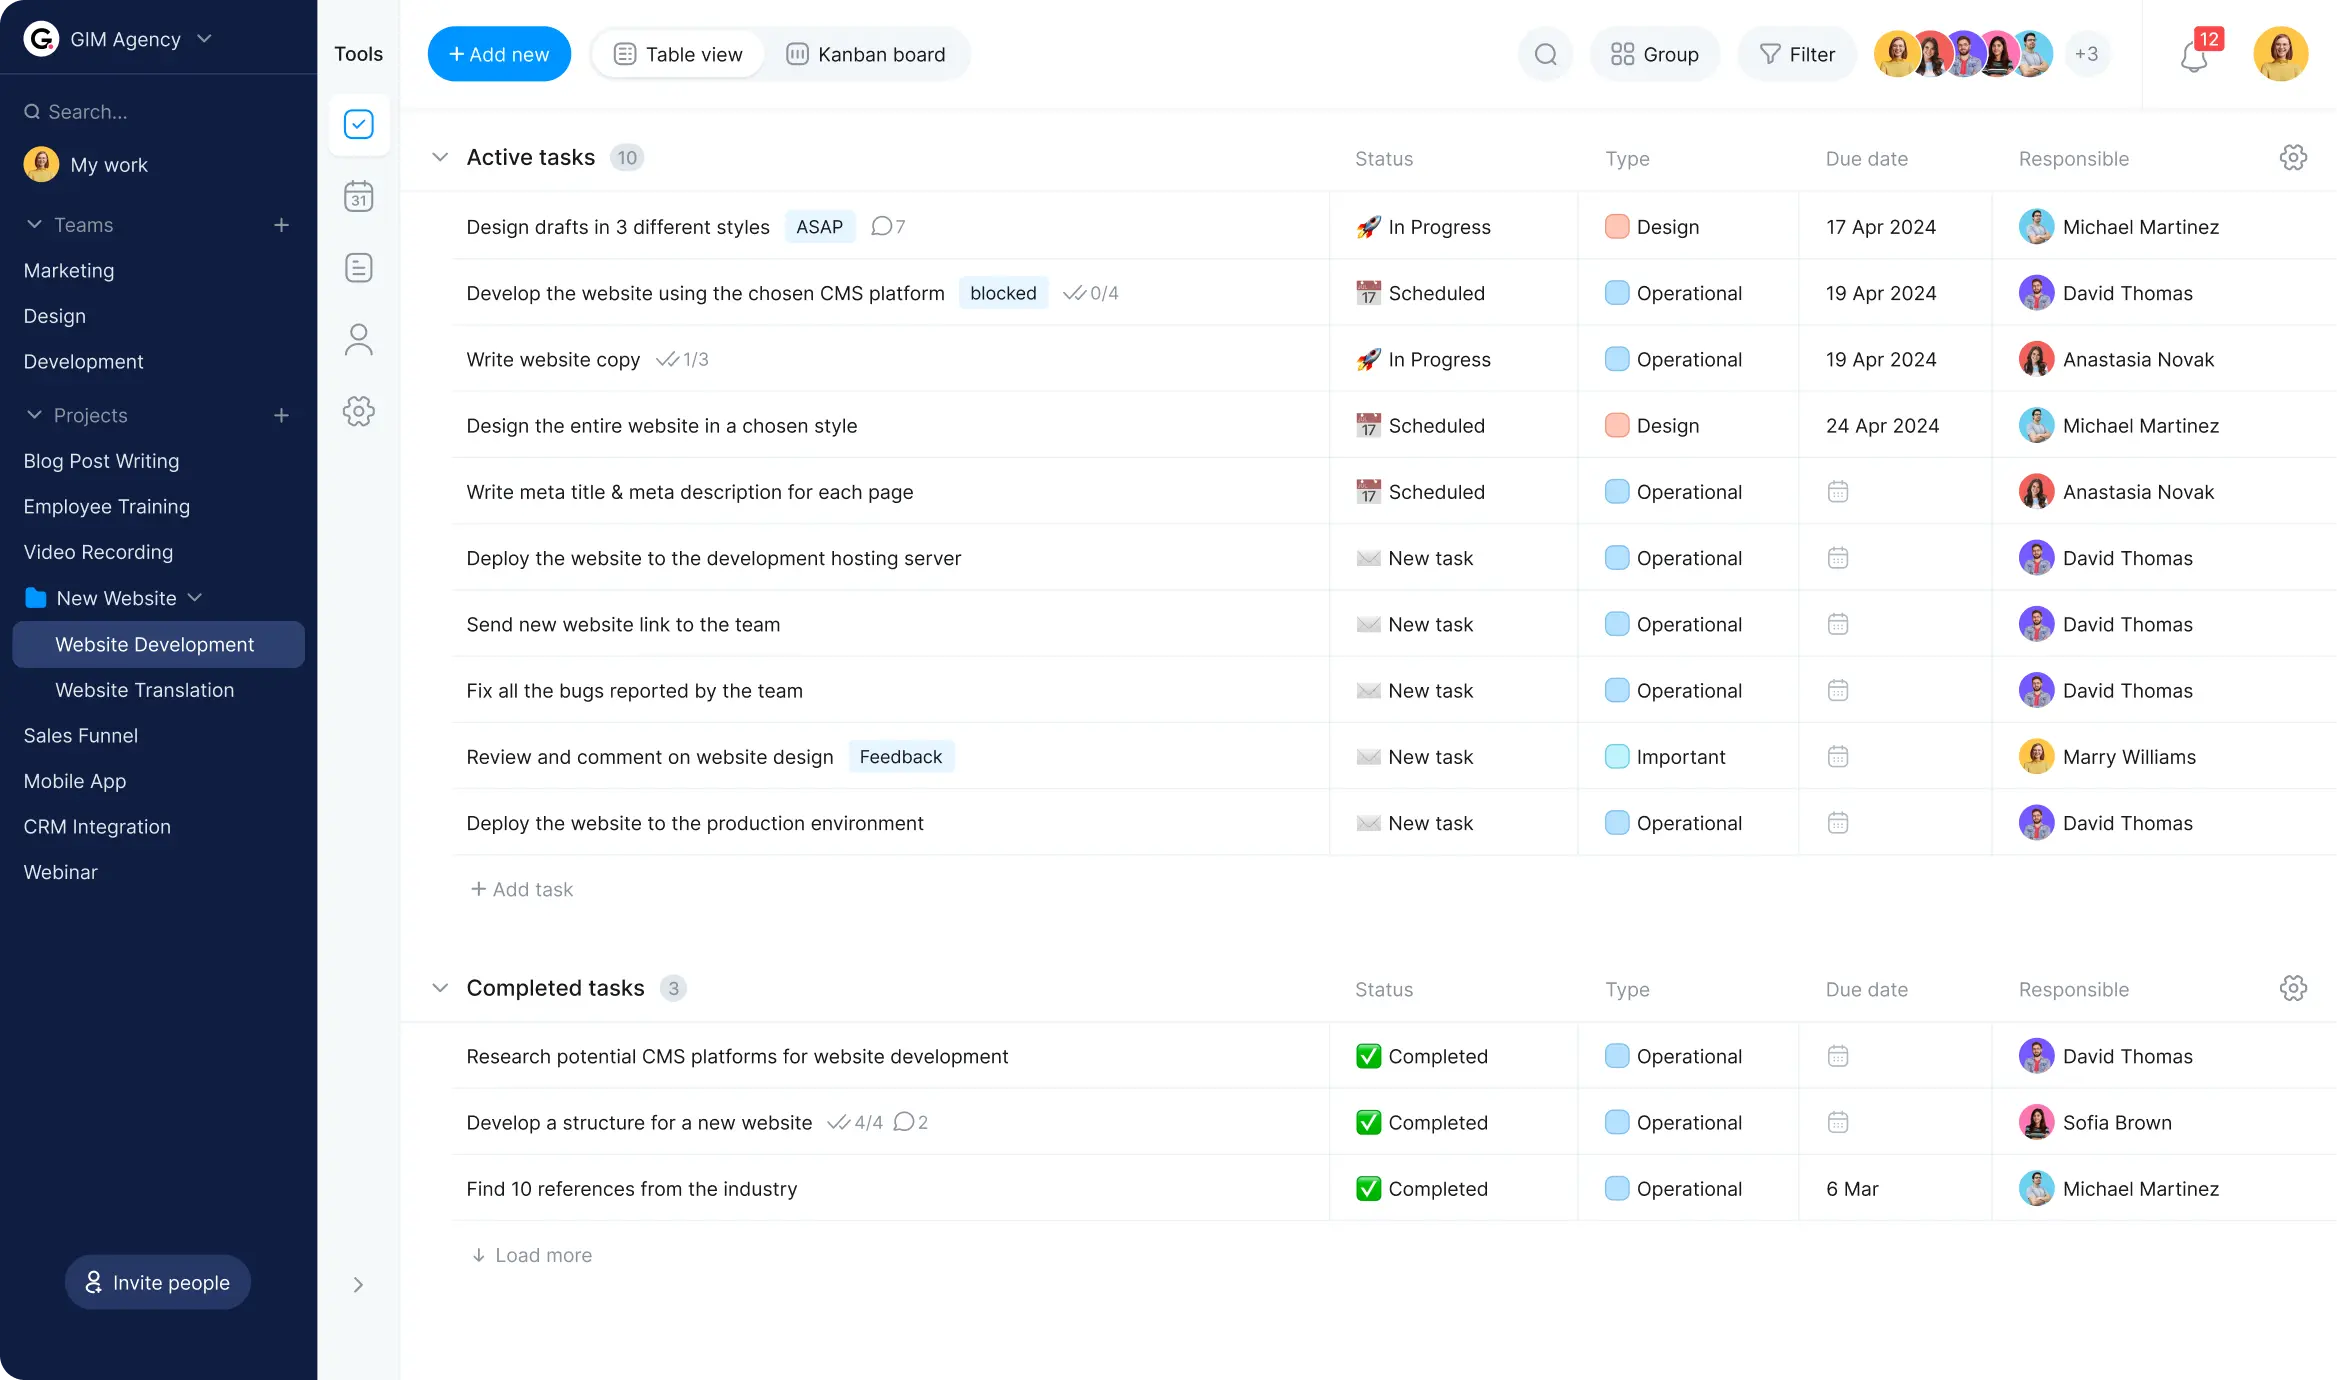Collapse the Active tasks section
Viewport: 2337px width, 1380px height.
440,157
